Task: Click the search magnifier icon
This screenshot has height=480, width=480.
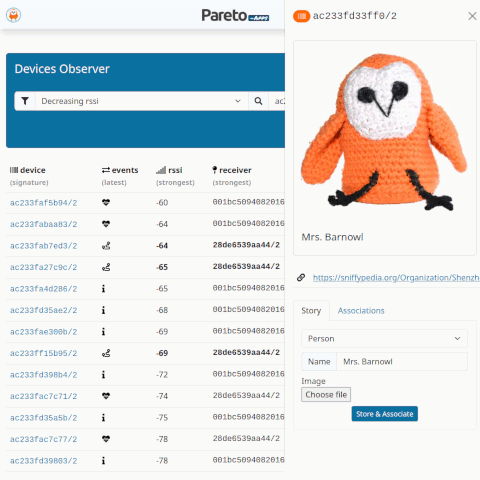Action: [x=258, y=101]
